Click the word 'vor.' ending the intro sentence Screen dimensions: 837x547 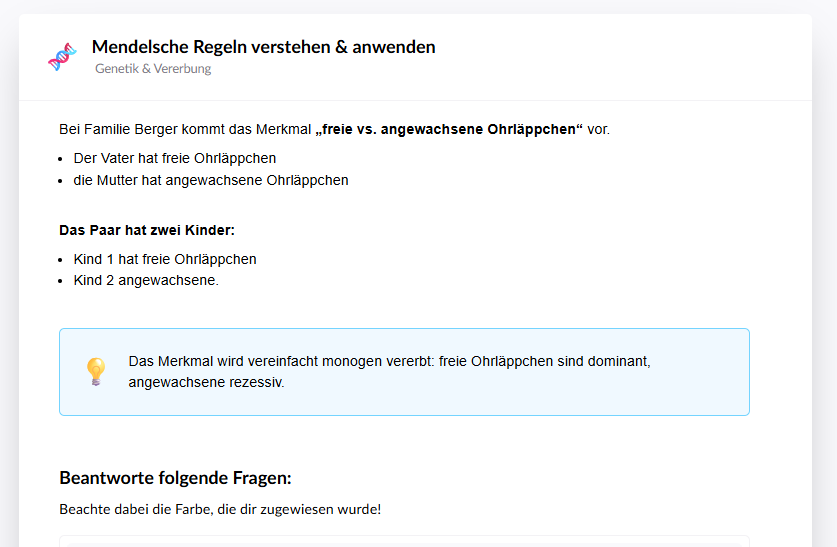click(598, 129)
